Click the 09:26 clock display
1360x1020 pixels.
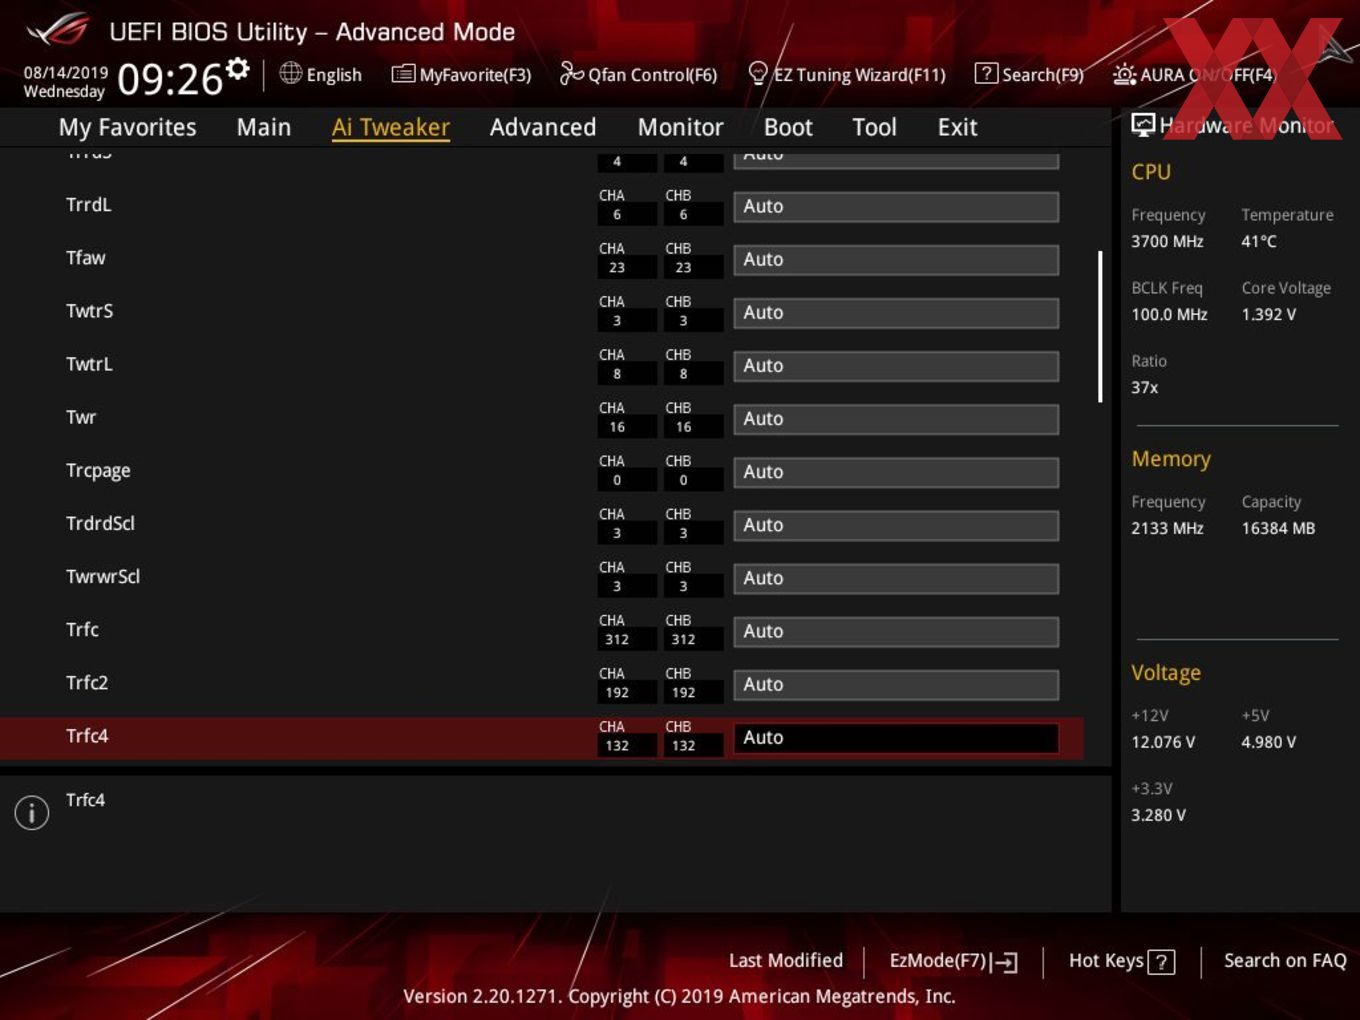click(x=170, y=79)
